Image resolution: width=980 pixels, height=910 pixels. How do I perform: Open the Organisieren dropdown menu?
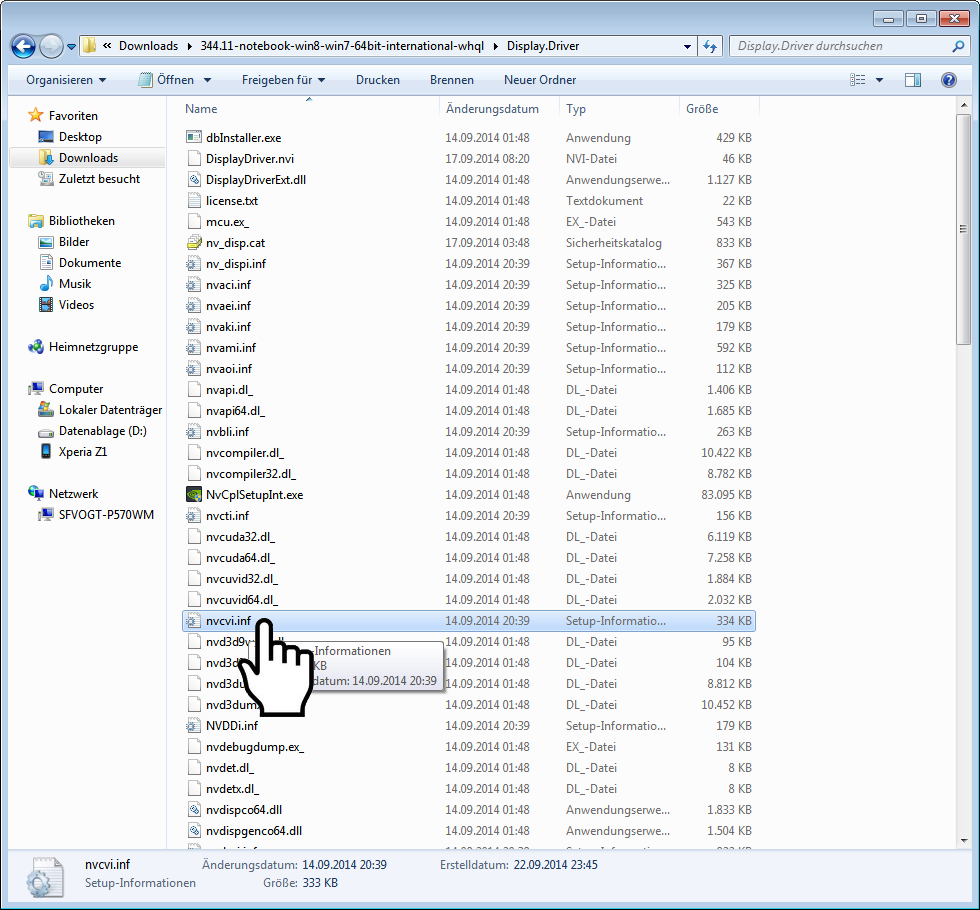click(x=66, y=80)
